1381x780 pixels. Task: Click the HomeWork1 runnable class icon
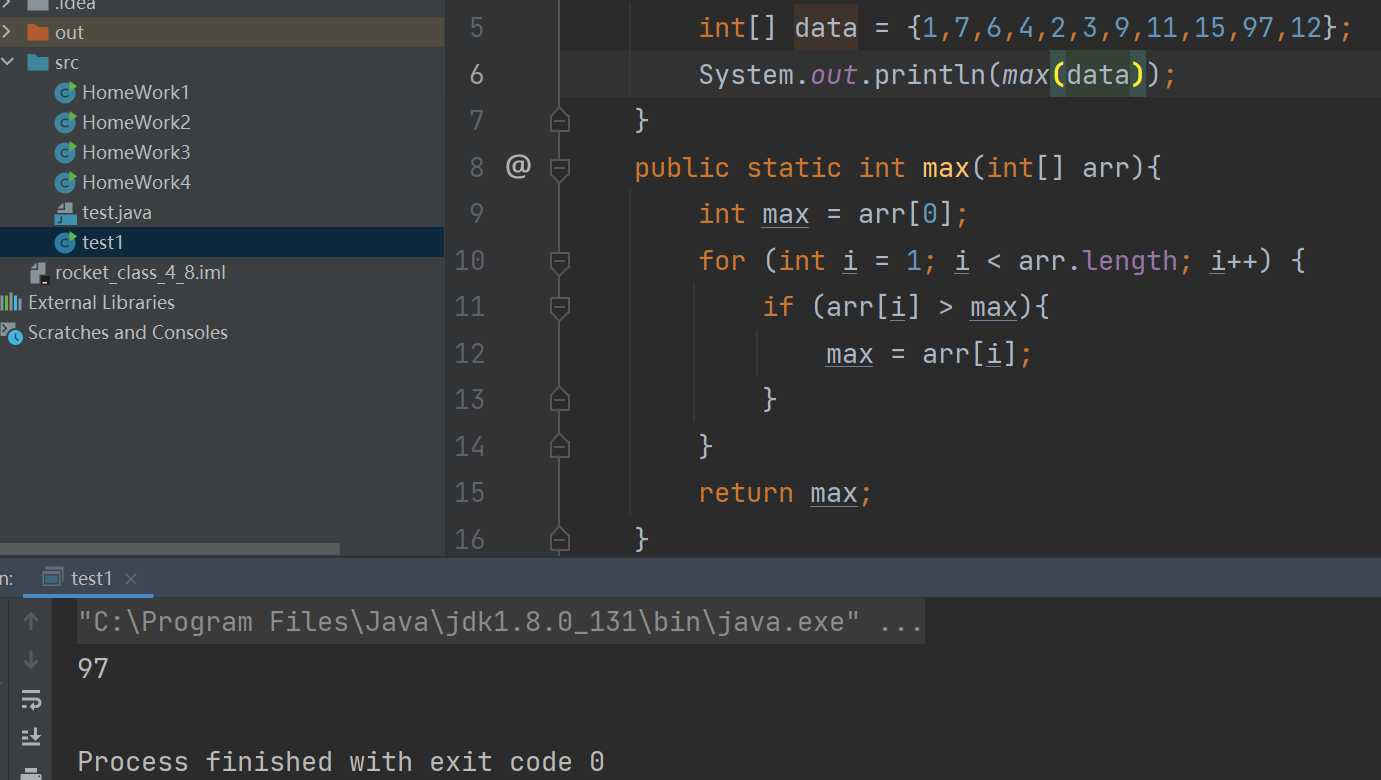click(66, 92)
